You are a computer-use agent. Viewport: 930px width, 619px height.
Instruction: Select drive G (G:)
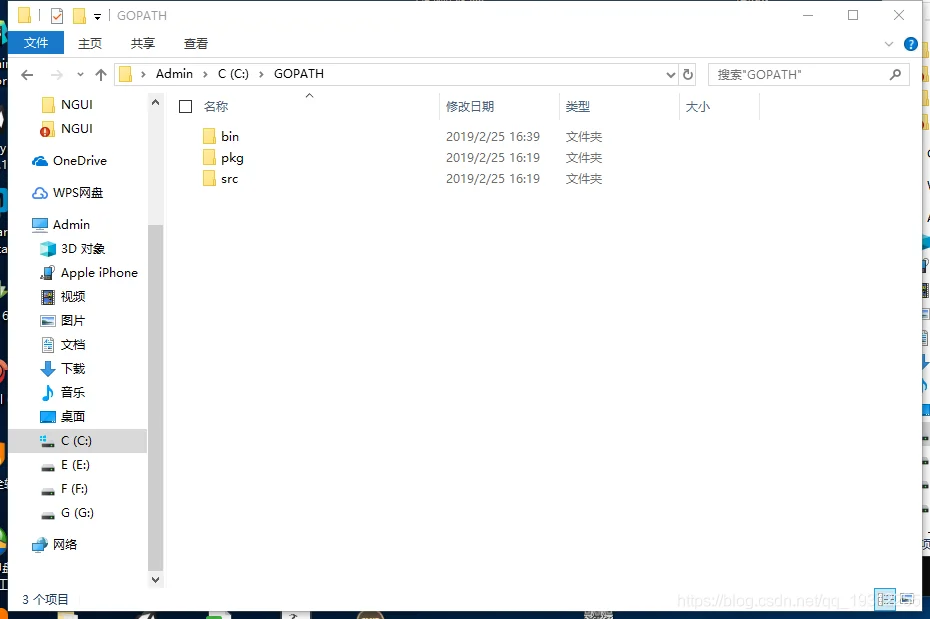click(67, 513)
